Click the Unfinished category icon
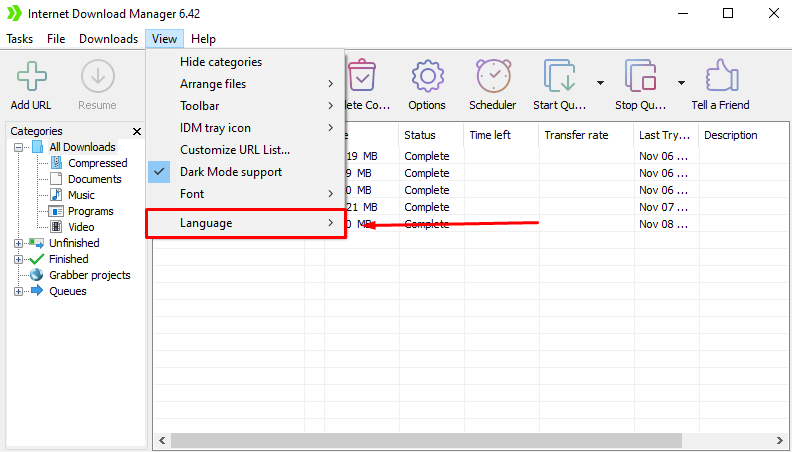Screen dimensions: 792x452 coord(36,243)
